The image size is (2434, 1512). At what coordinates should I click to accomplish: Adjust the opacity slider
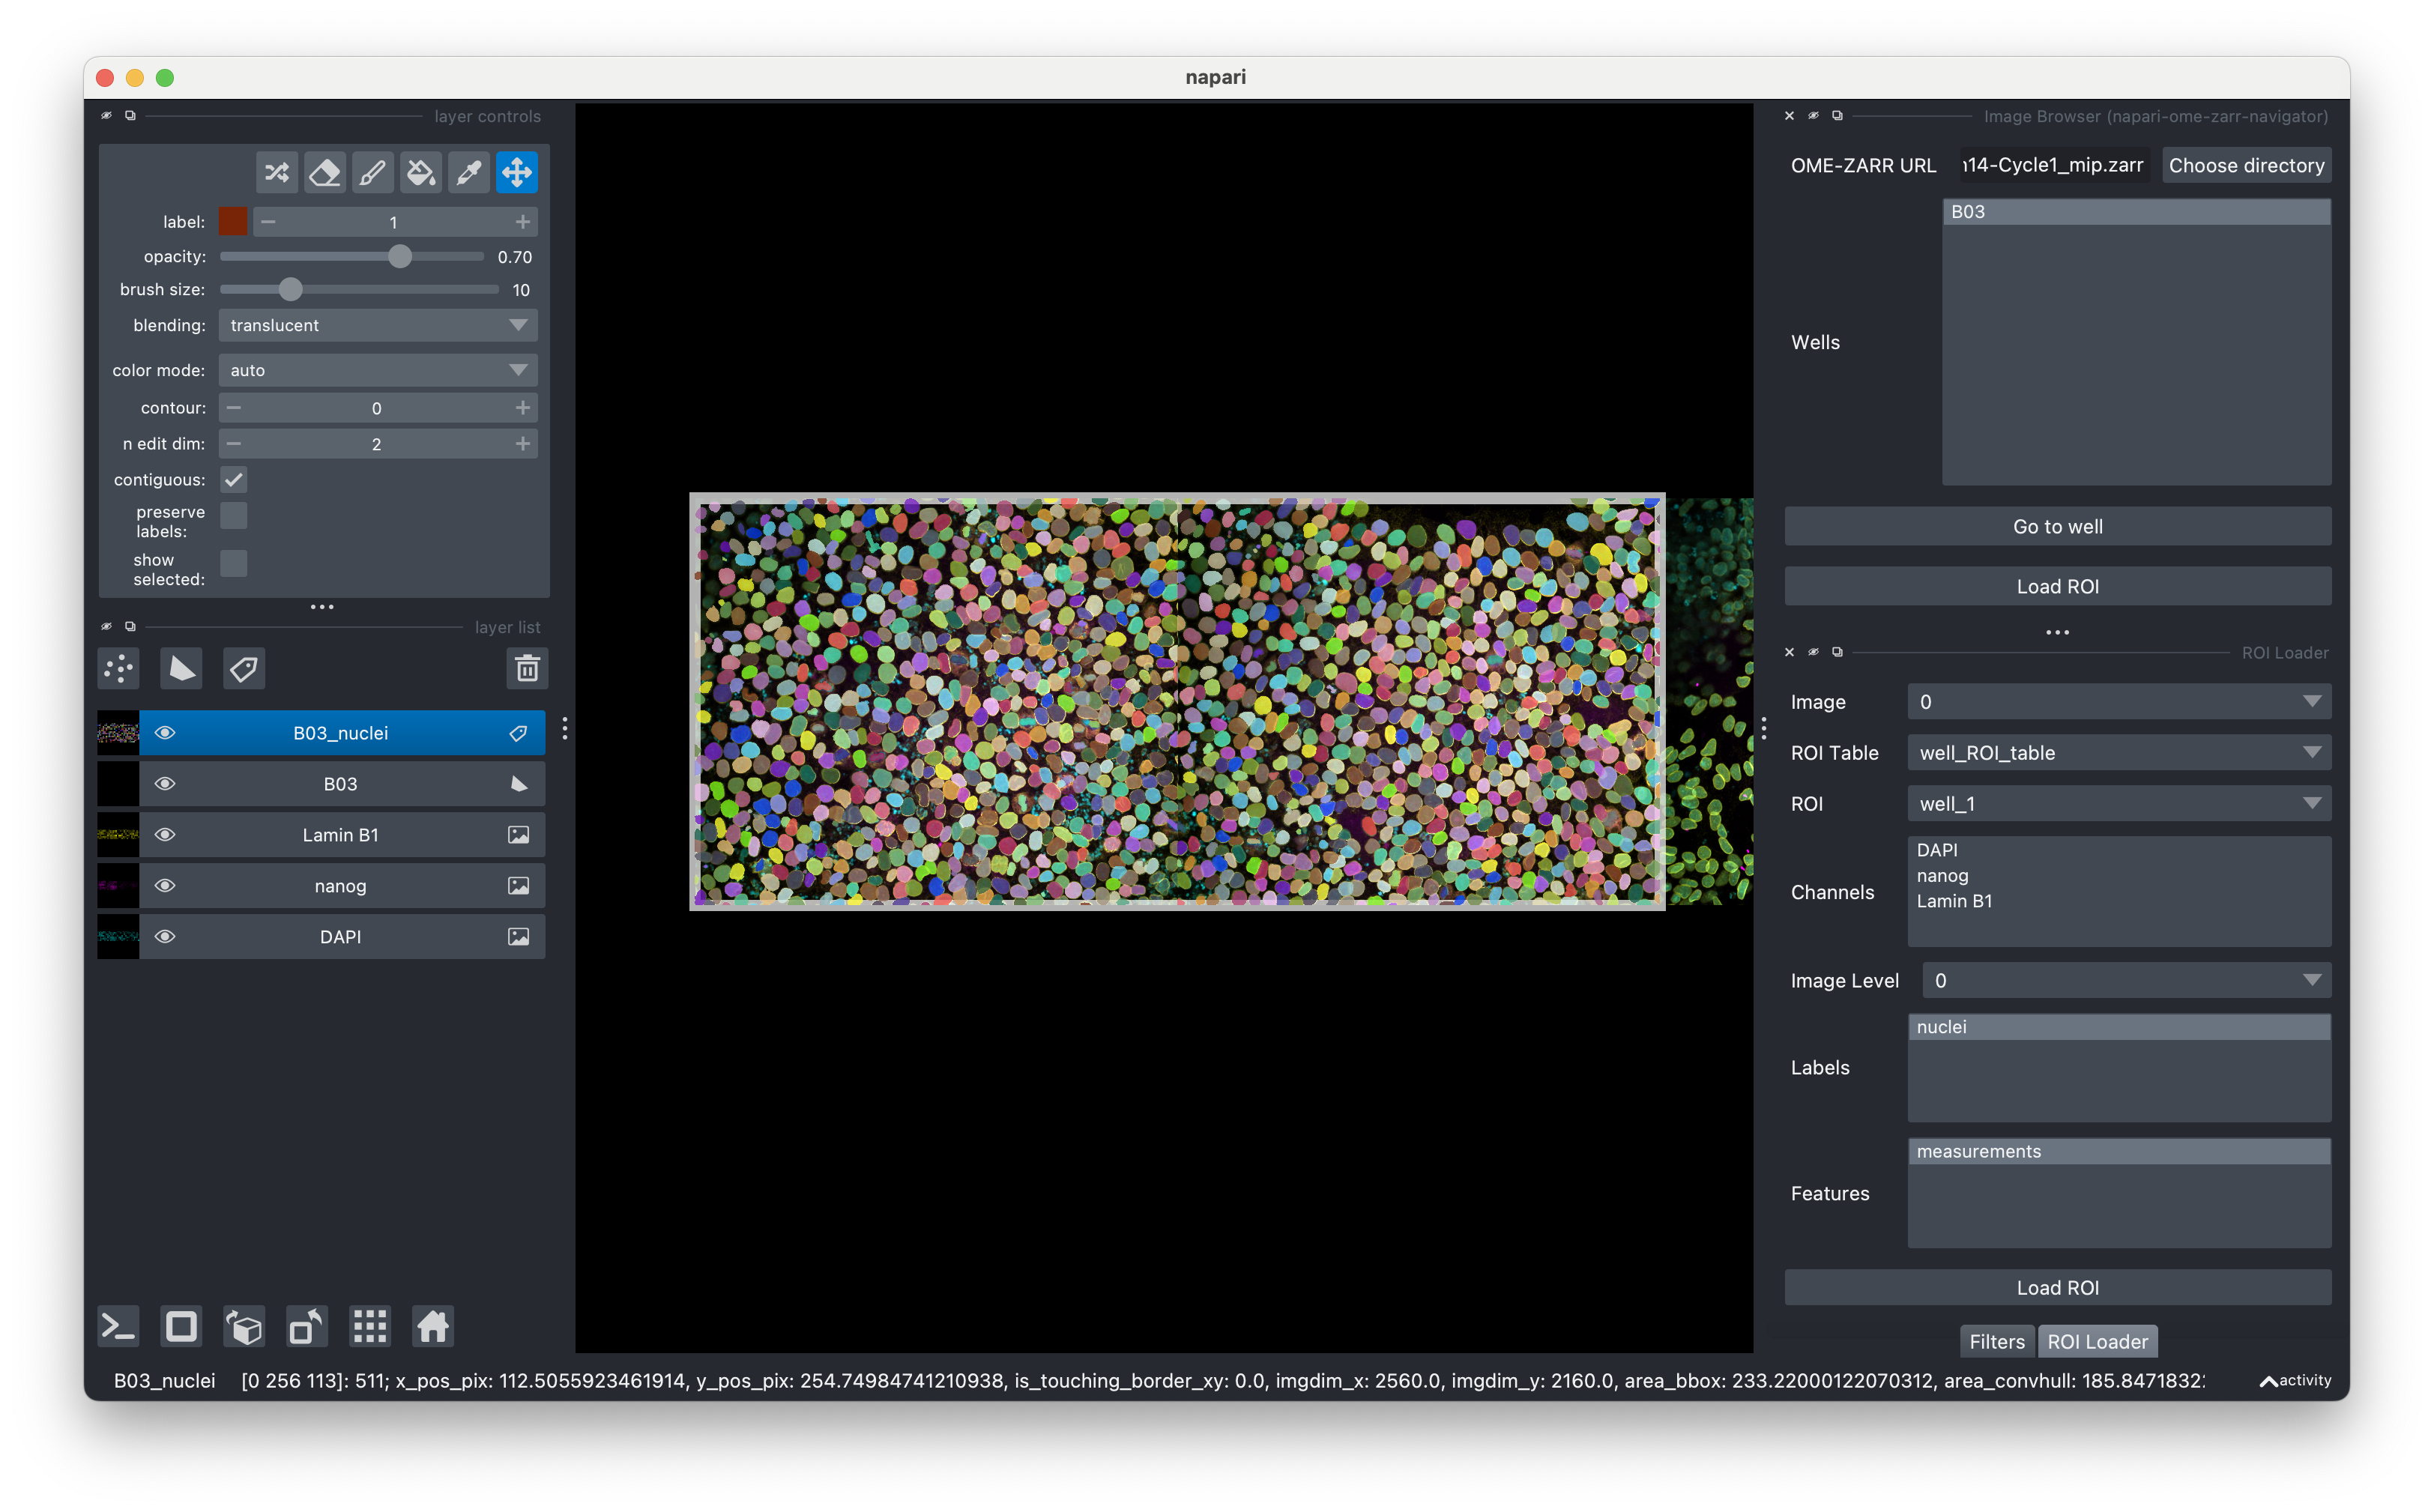click(352, 257)
